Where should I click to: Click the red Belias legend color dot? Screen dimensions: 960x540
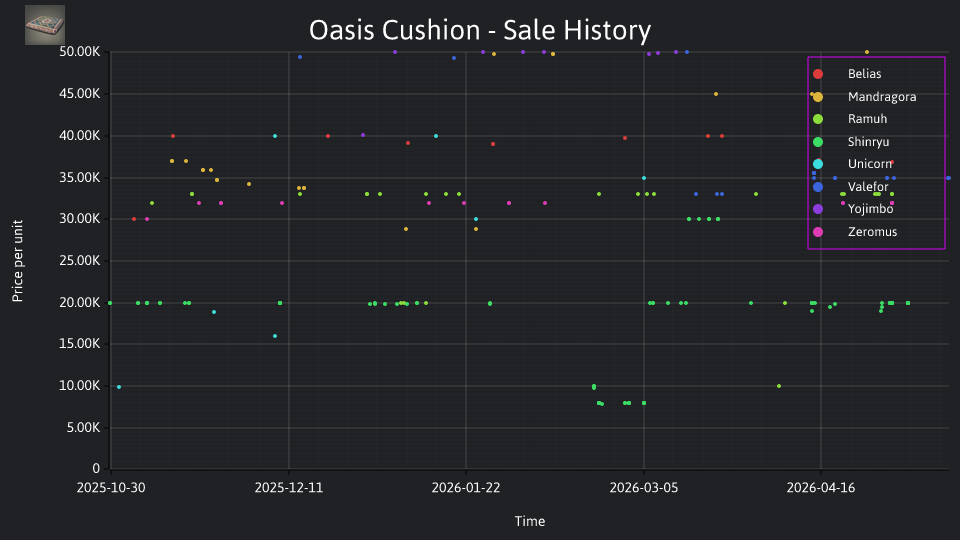[818, 74]
